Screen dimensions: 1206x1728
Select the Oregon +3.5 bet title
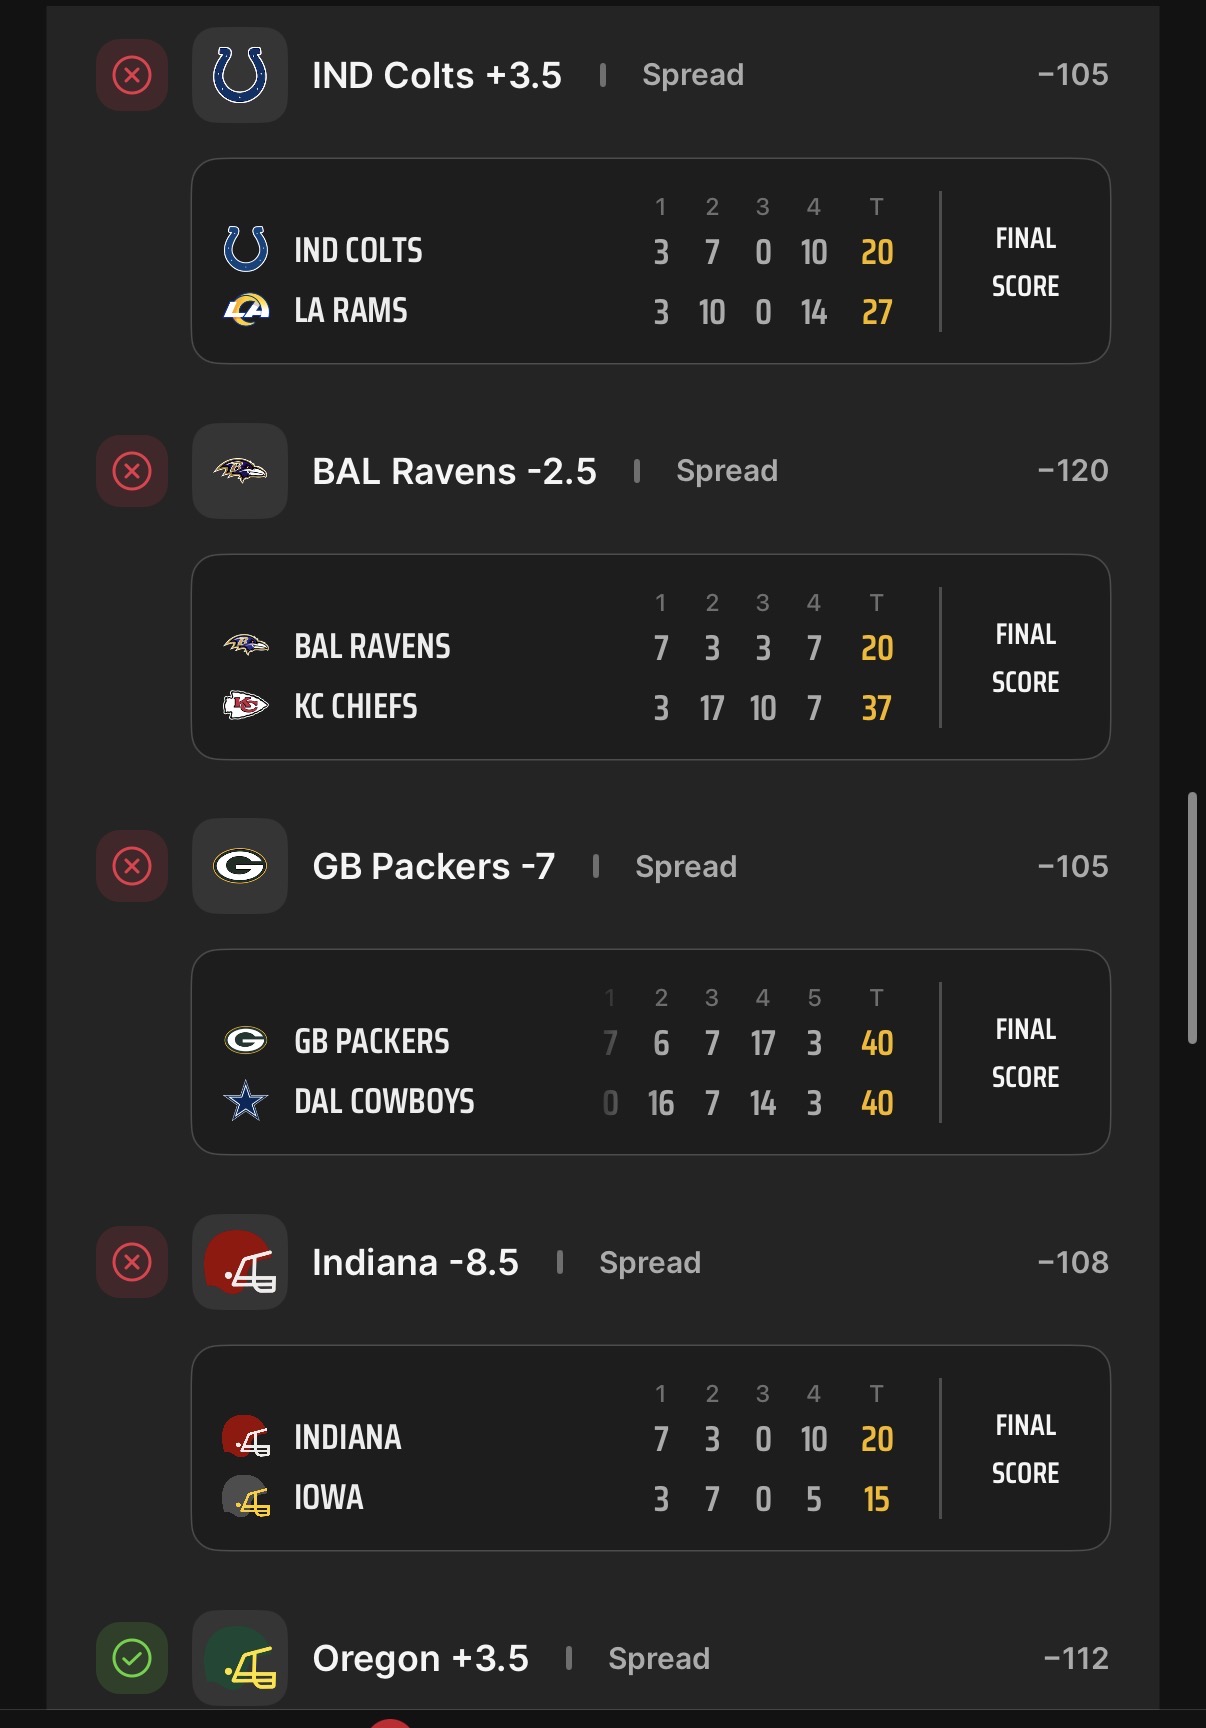420,1658
